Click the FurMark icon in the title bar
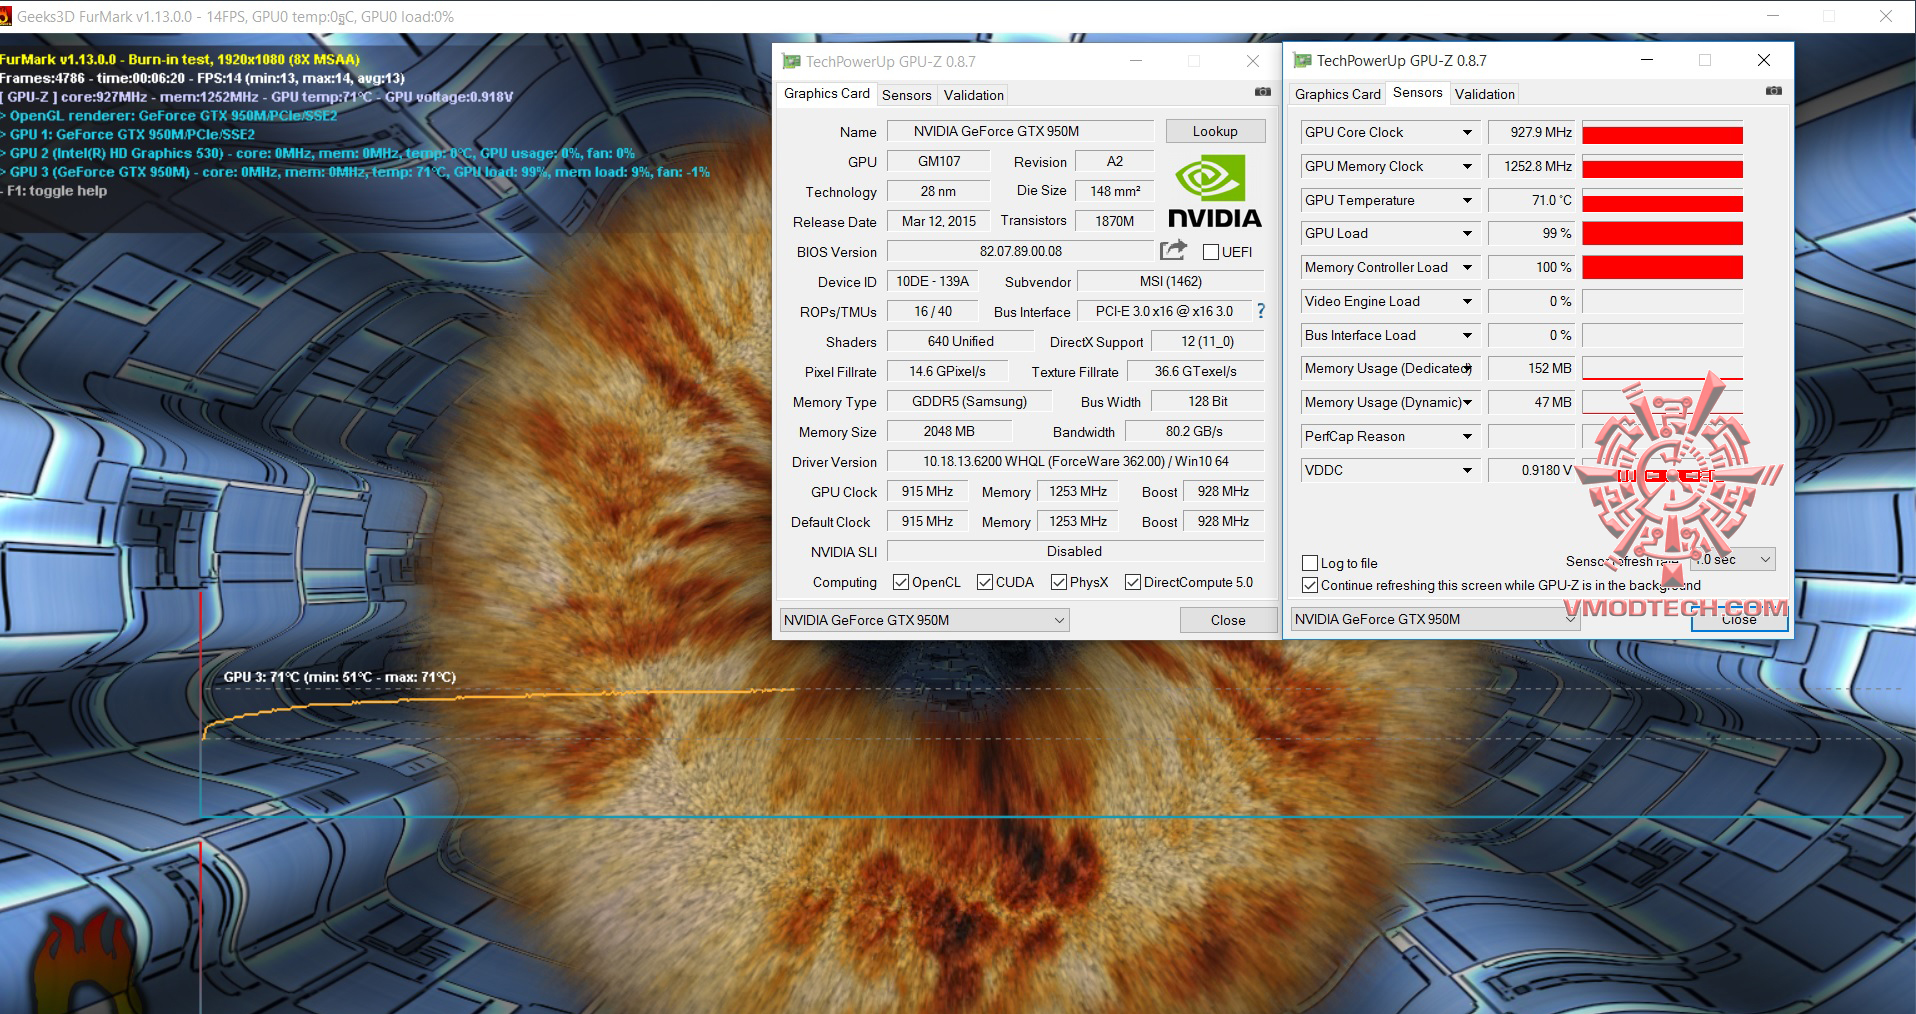 pos(6,16)
